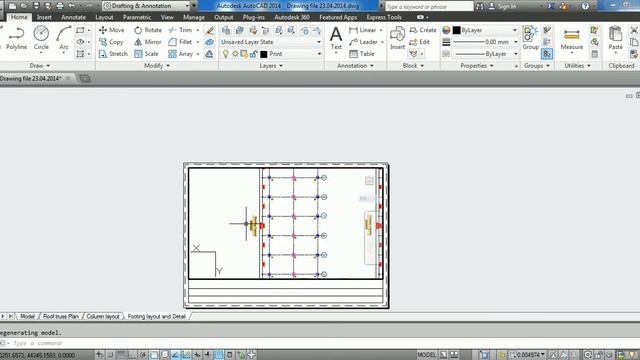
Task: Open Express Tools tab
Action: tap(384, 17)
